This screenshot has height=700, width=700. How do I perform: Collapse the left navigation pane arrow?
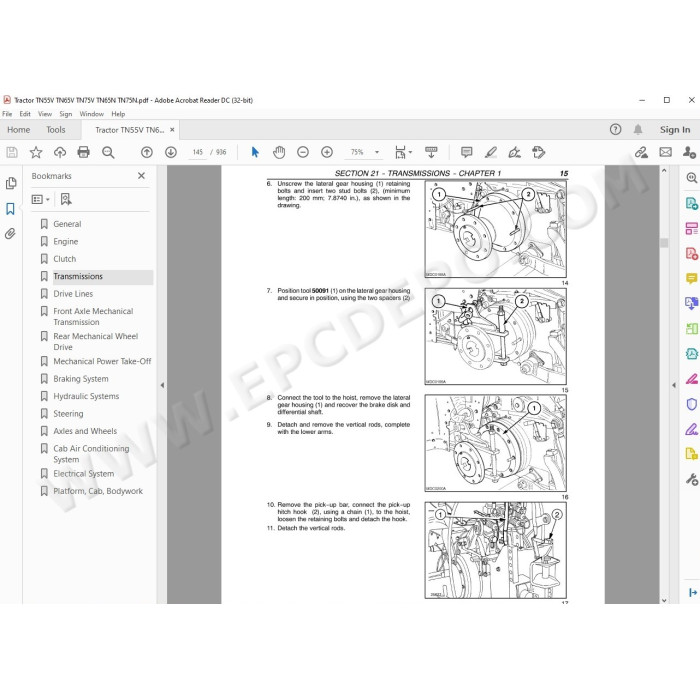[162, 385]
